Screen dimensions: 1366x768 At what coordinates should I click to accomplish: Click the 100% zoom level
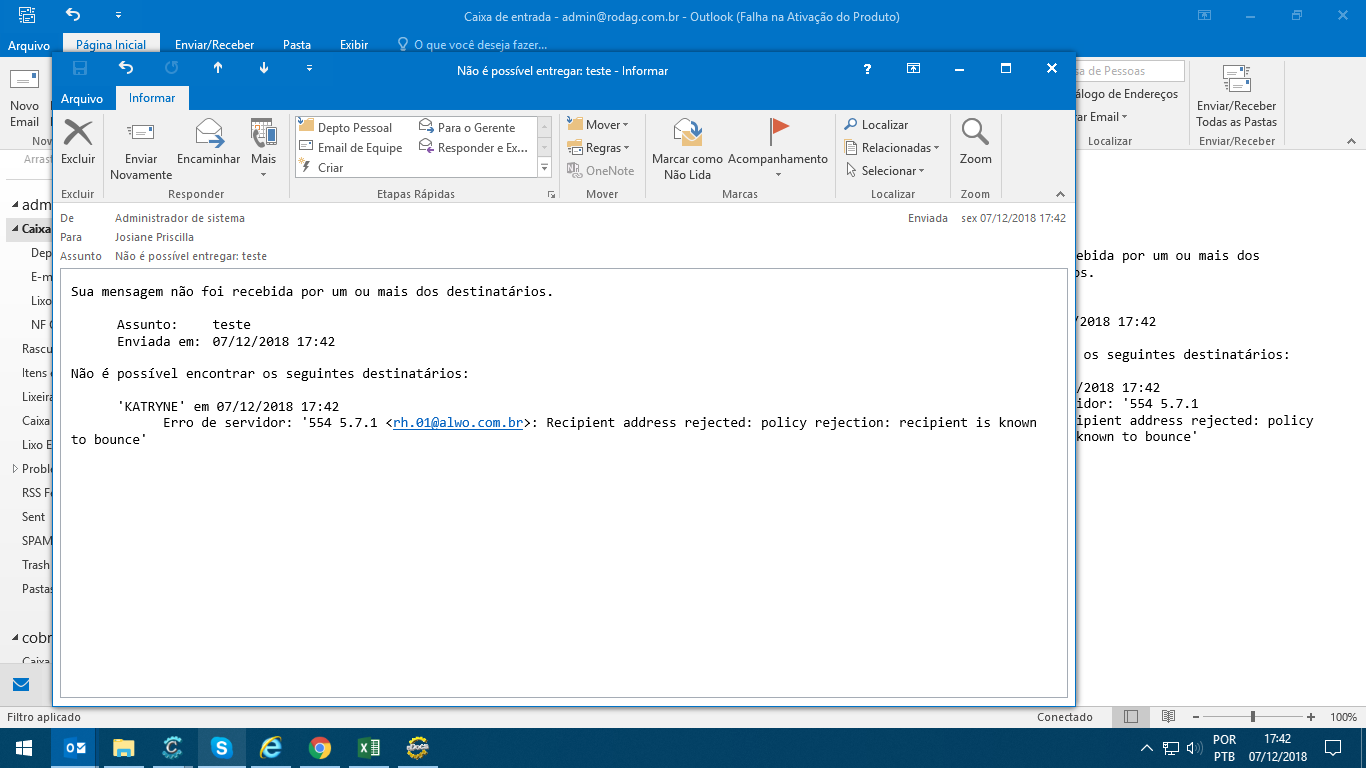1343,717
